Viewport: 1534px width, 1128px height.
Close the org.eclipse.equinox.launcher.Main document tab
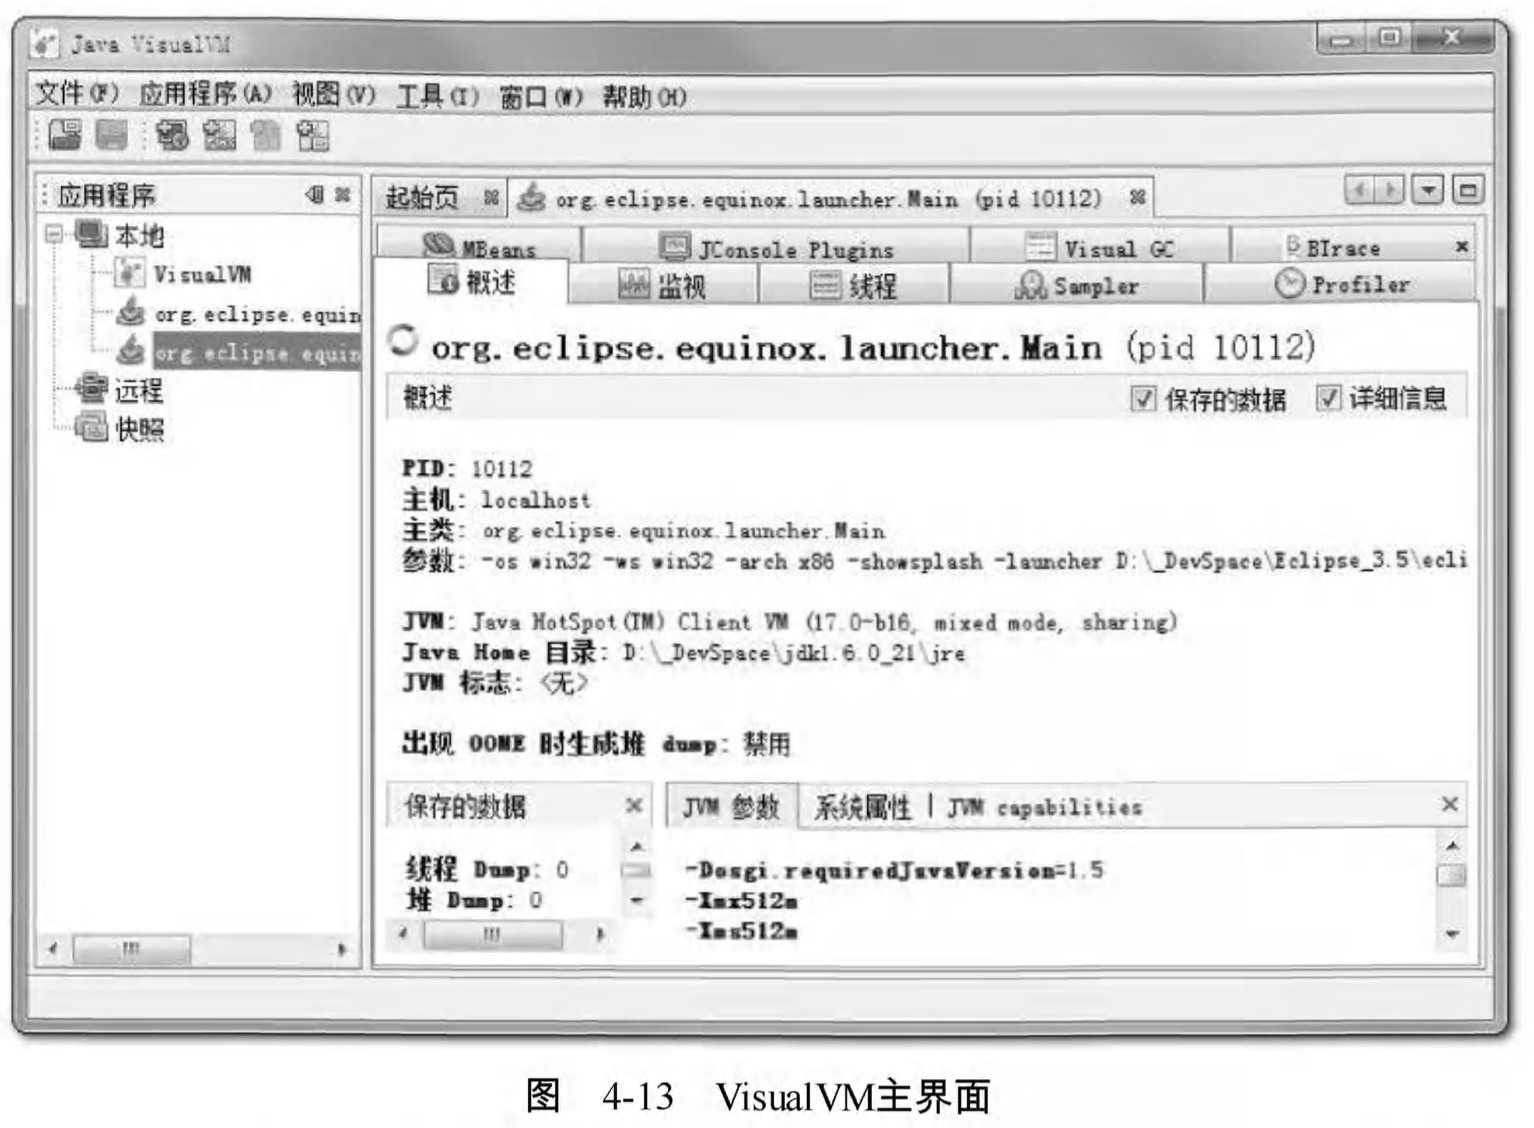pyautogui.click(x=1137, y=197)
